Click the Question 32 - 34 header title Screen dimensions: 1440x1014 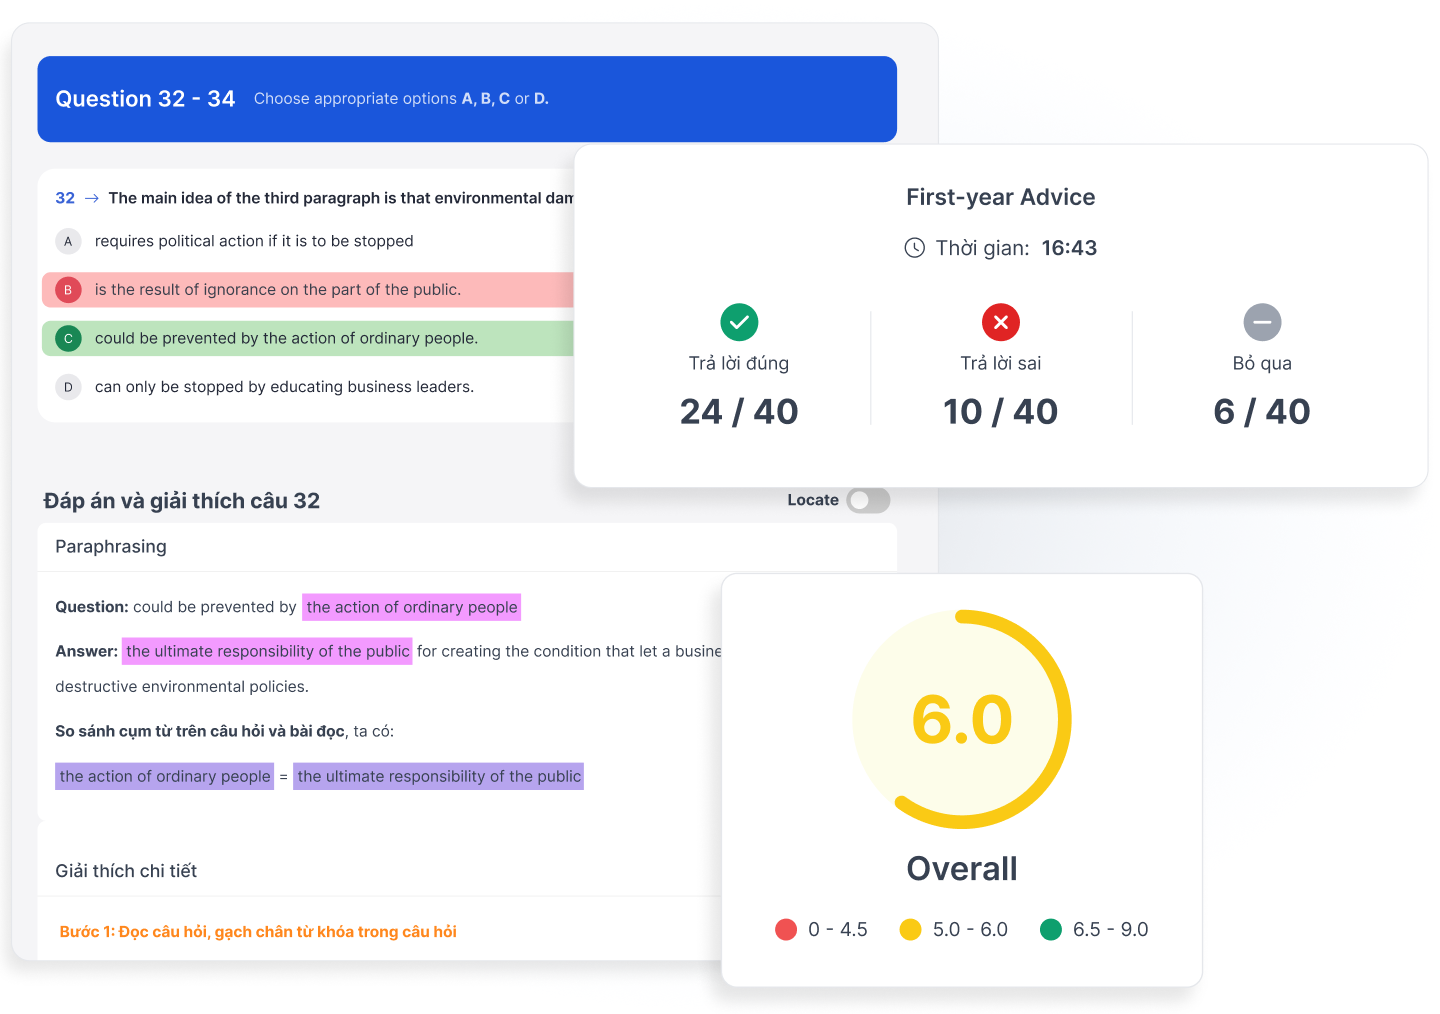coord(145,99)
